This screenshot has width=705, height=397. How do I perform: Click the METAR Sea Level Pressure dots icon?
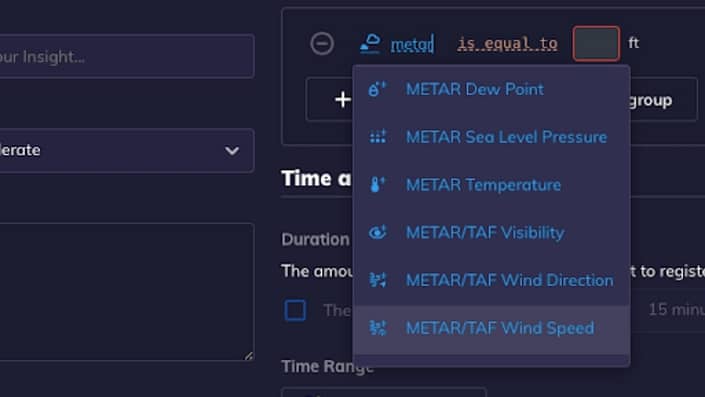(377, 137)
